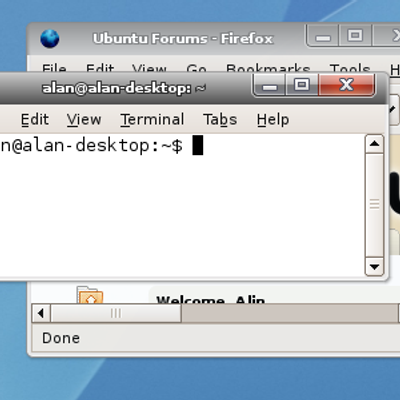Open the Go menu in Firefox
The width and height of the screenshot is (400, 400).
coord(196,68)
